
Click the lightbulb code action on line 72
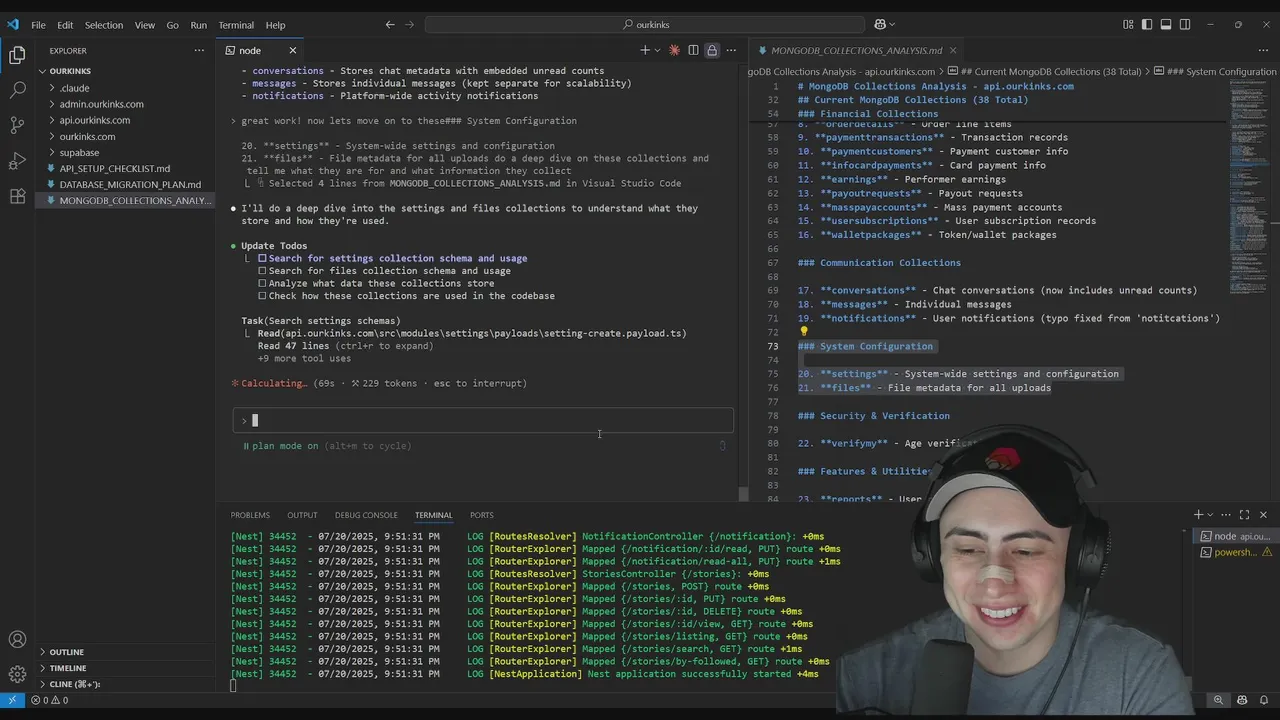pos(803,331)
